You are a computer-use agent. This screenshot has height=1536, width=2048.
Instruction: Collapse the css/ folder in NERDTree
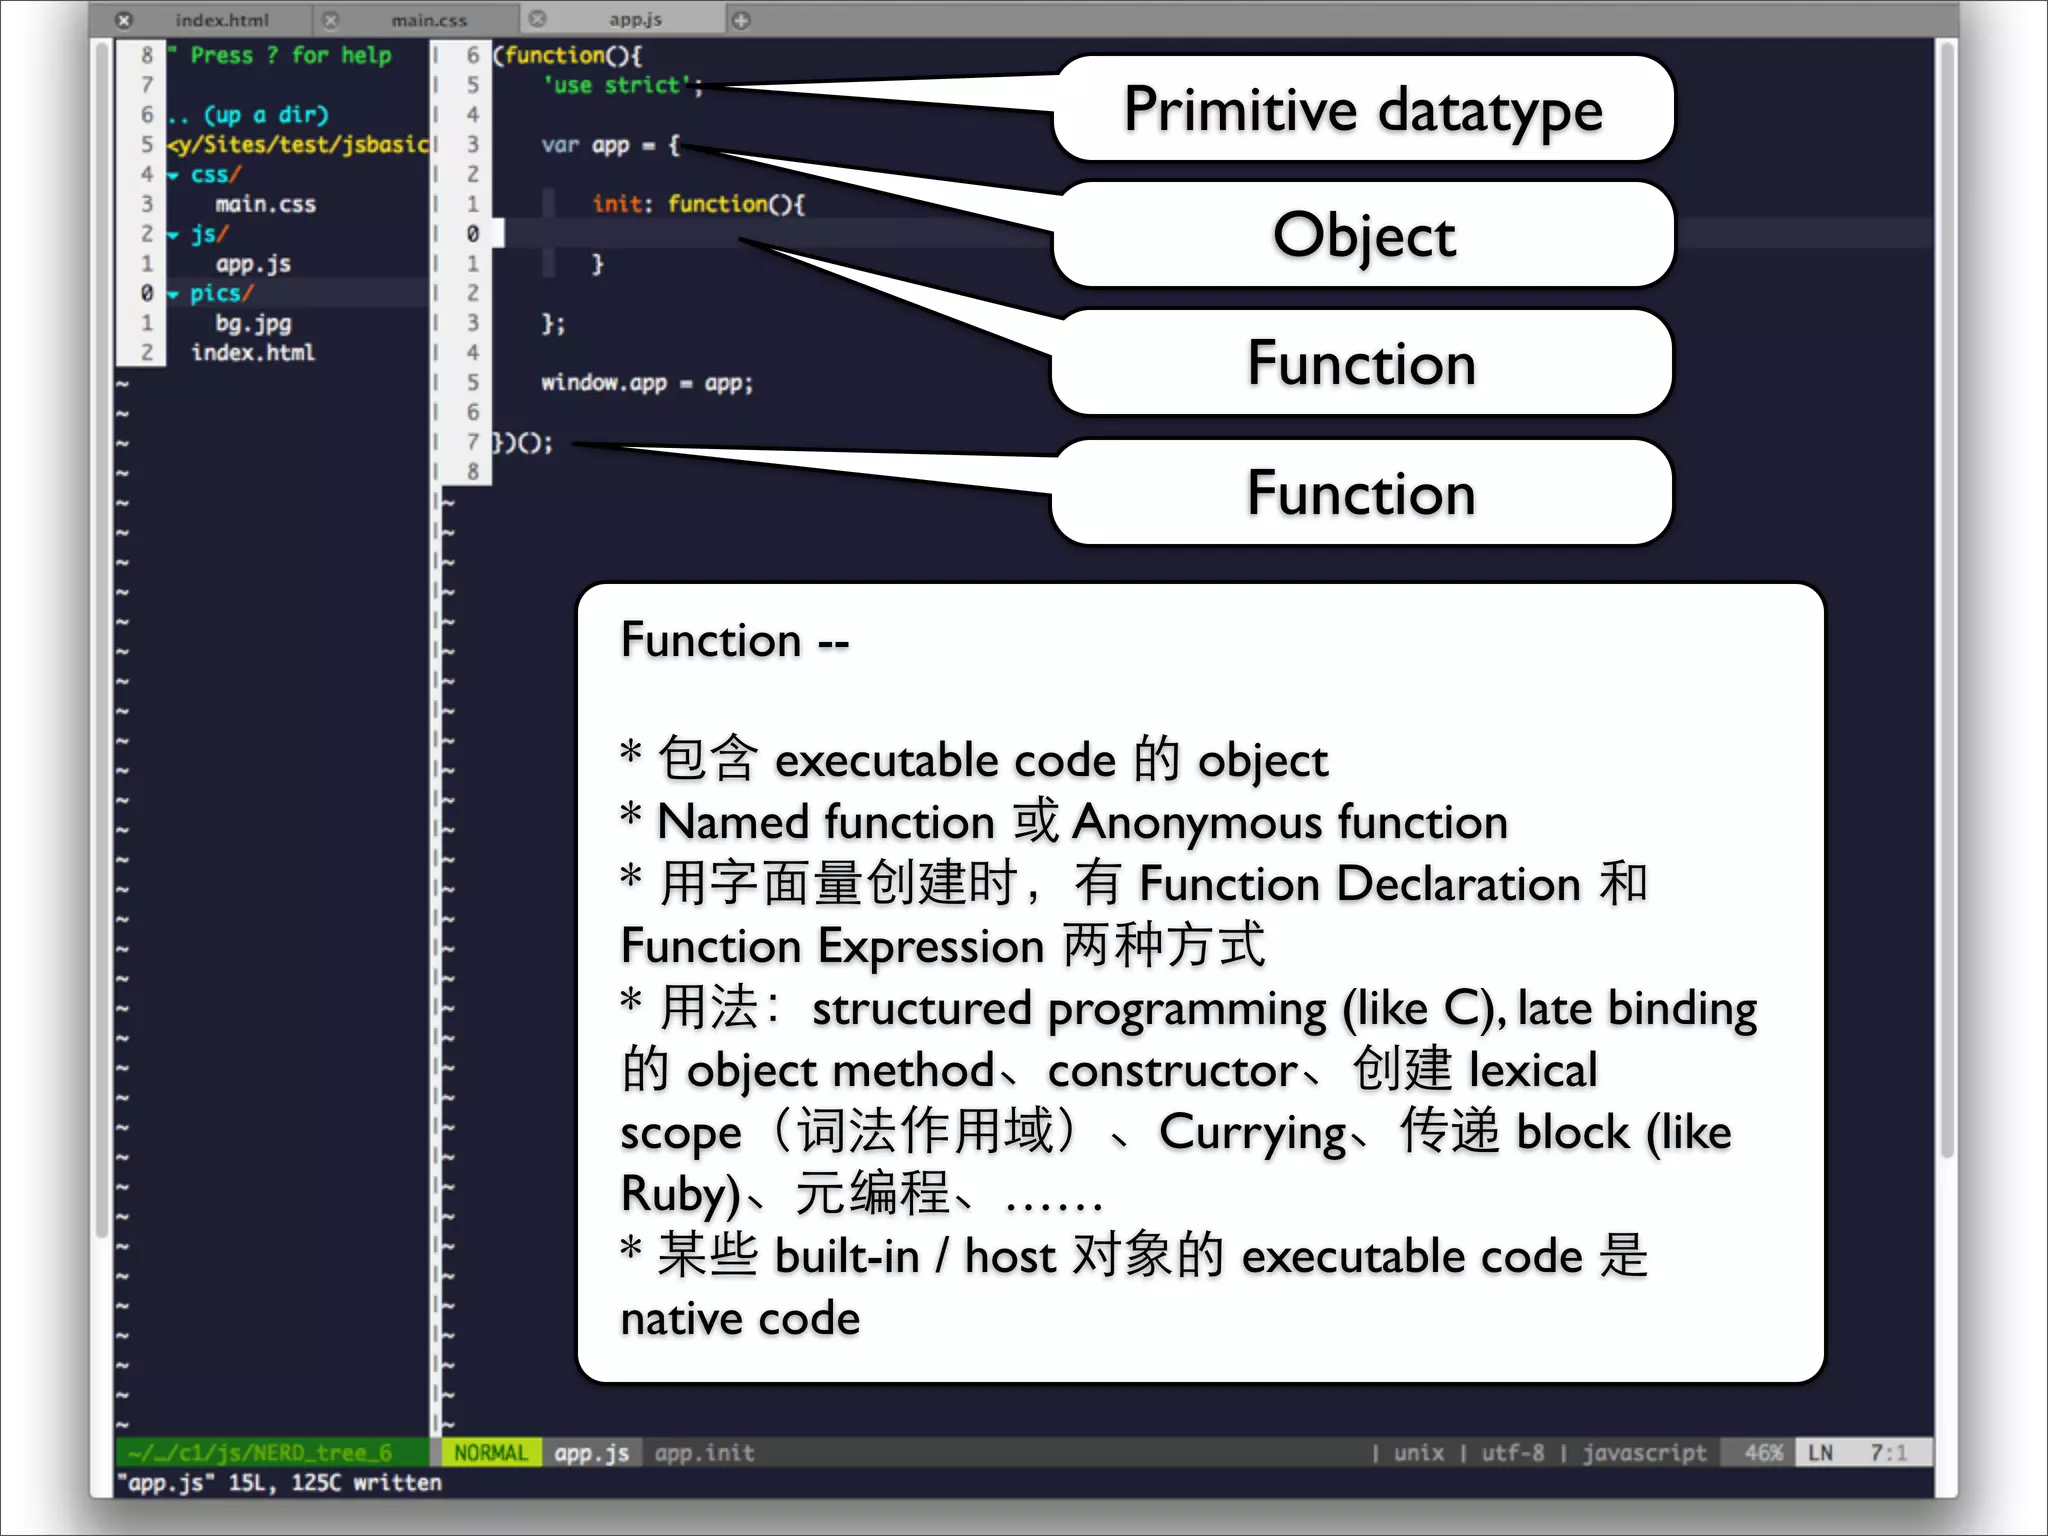[173, 175]
